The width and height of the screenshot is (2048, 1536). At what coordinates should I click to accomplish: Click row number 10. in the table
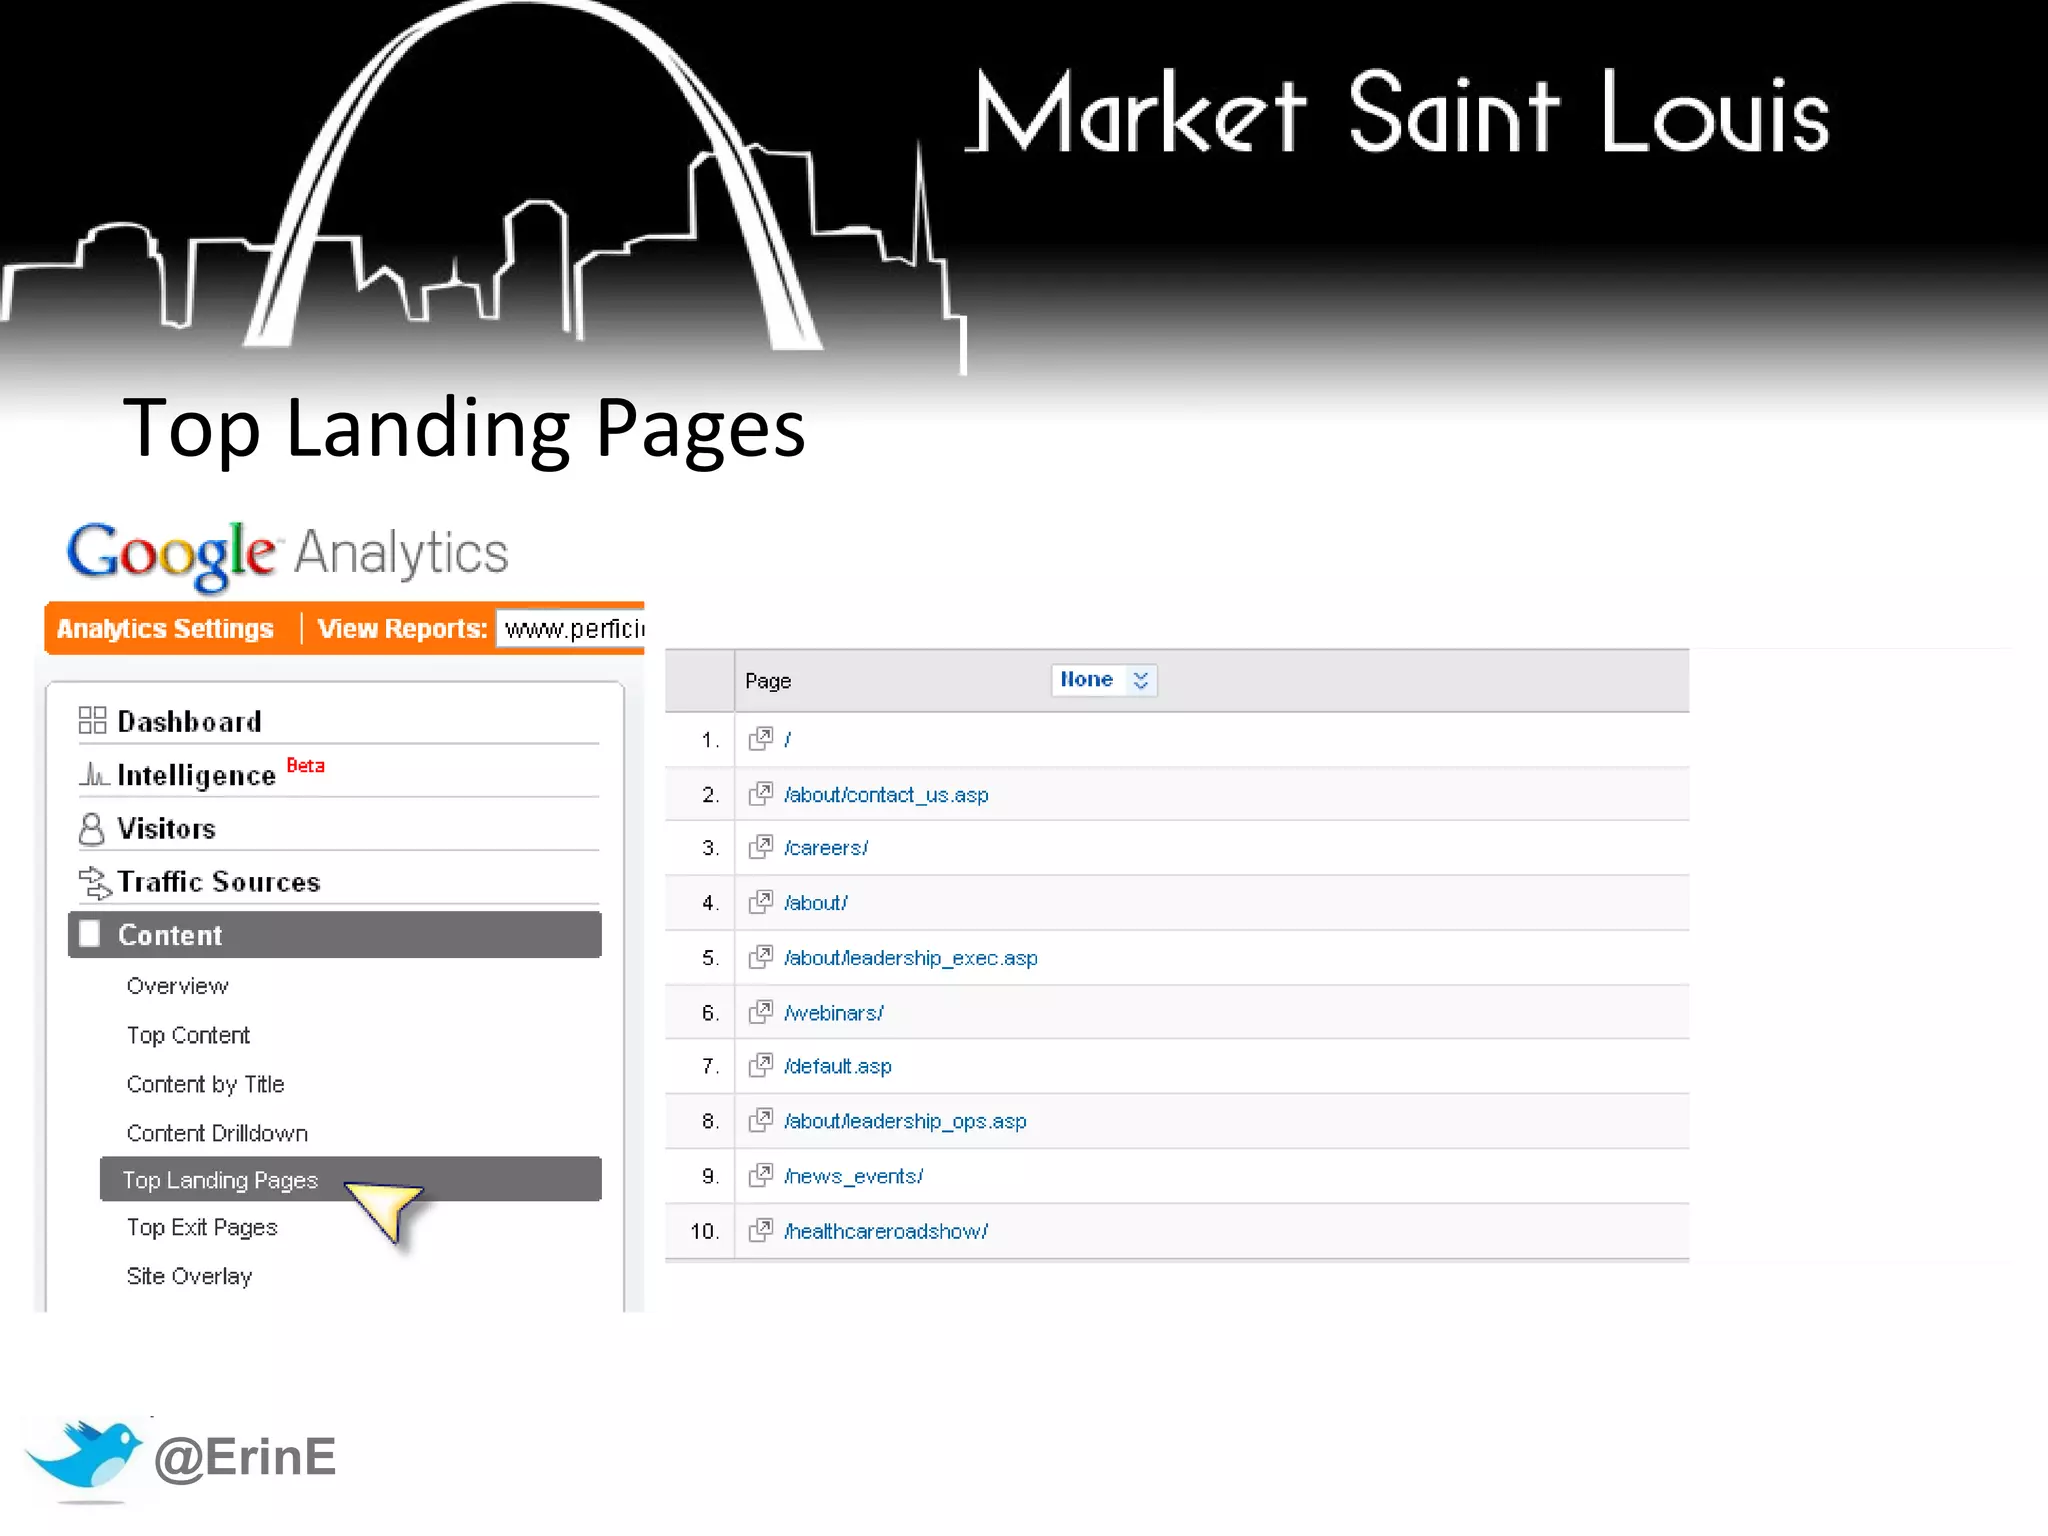pyautogui.click(x=704, y=1231)
